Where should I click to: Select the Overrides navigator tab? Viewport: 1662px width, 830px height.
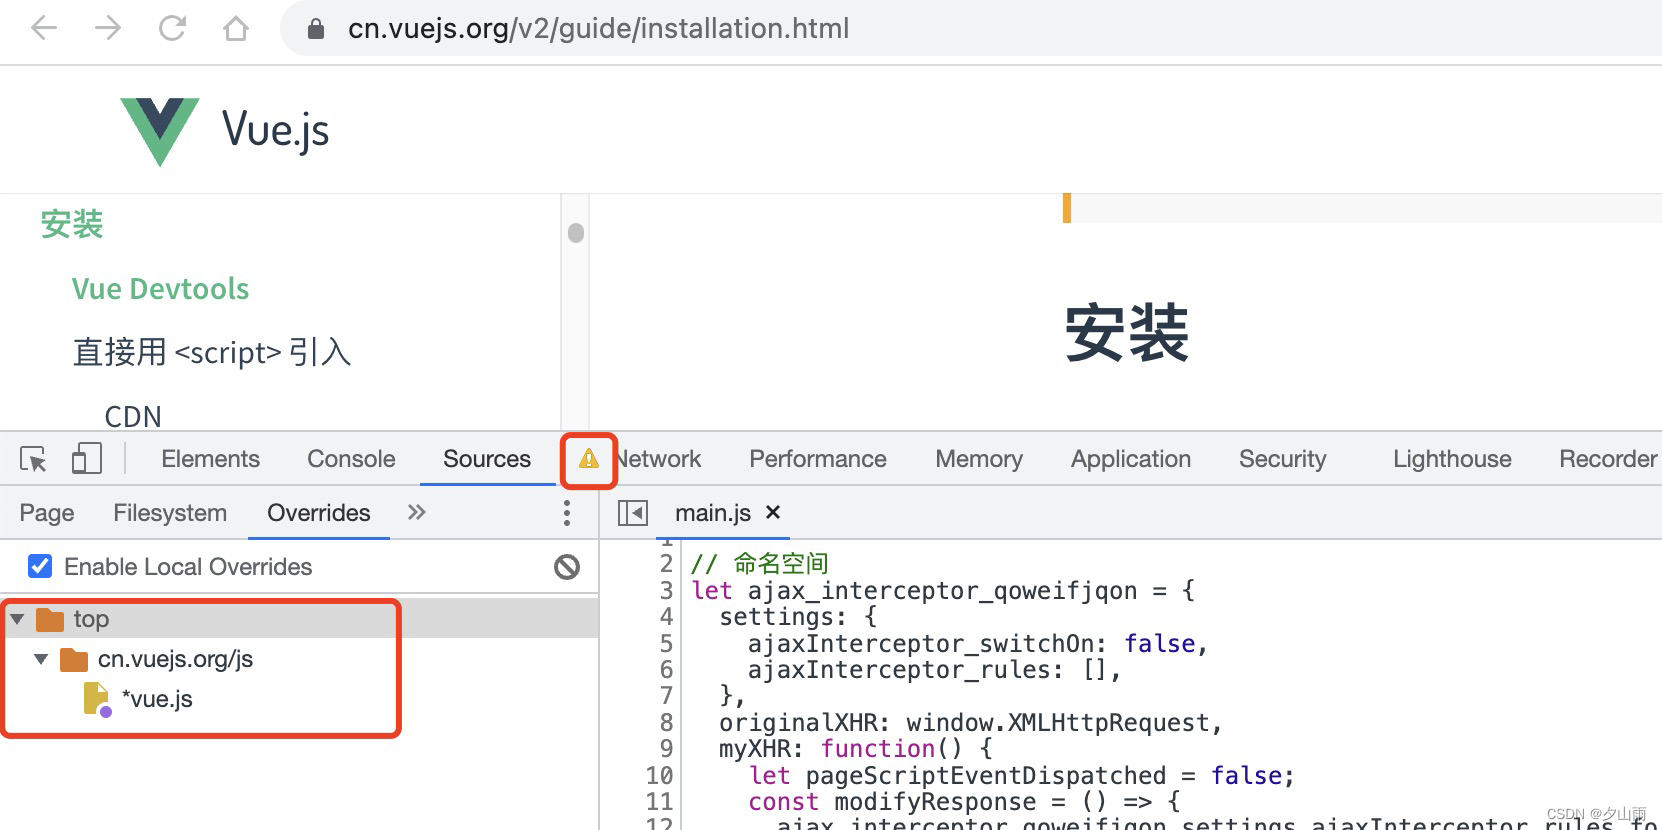[x=319, y=513]
